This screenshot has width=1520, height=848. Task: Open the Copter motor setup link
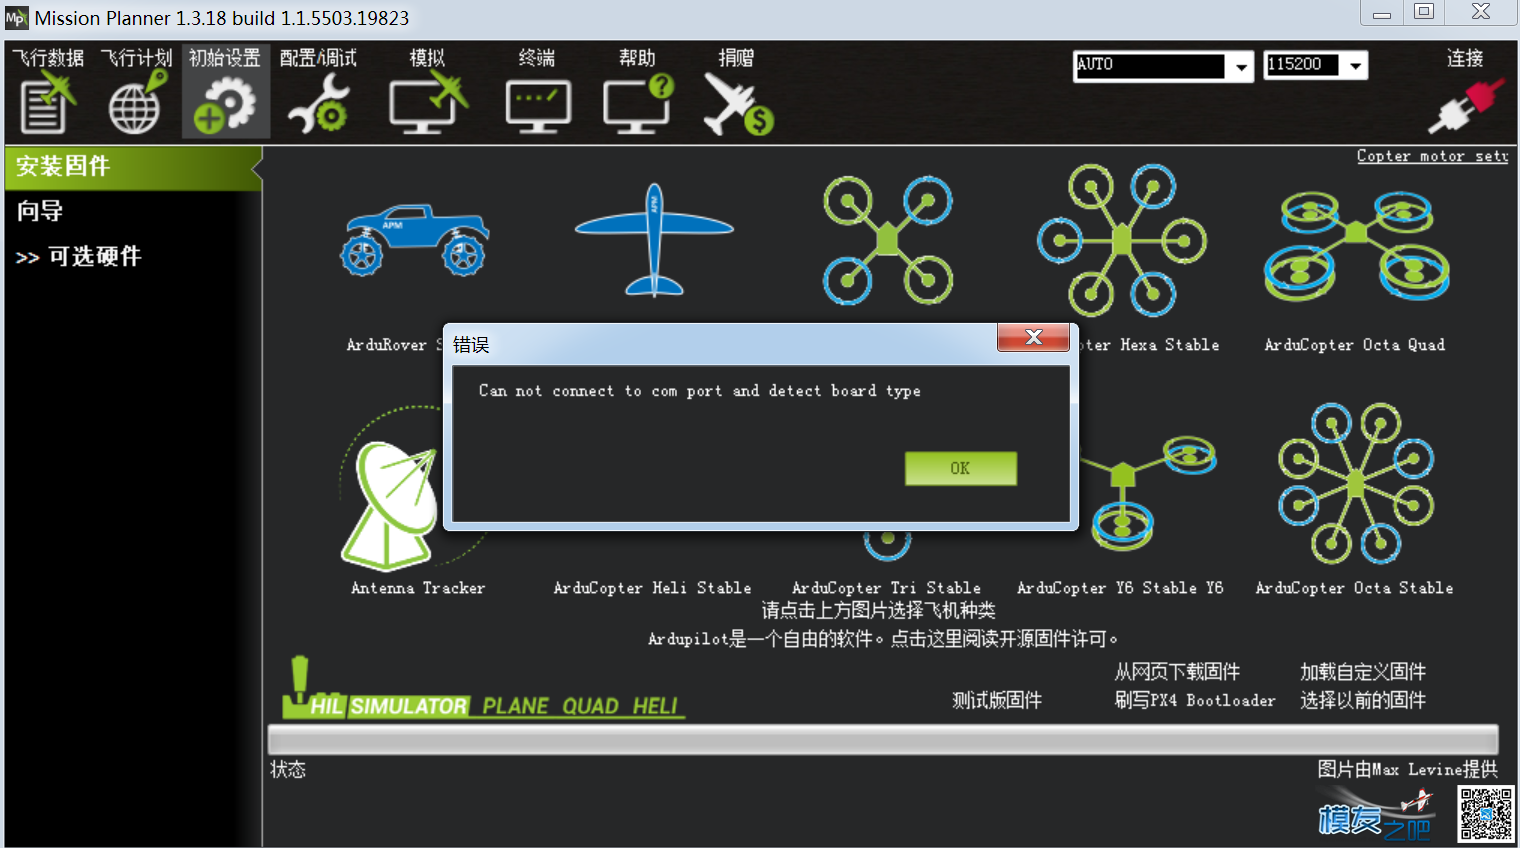pyautogui.click(x=1432, y=156)
